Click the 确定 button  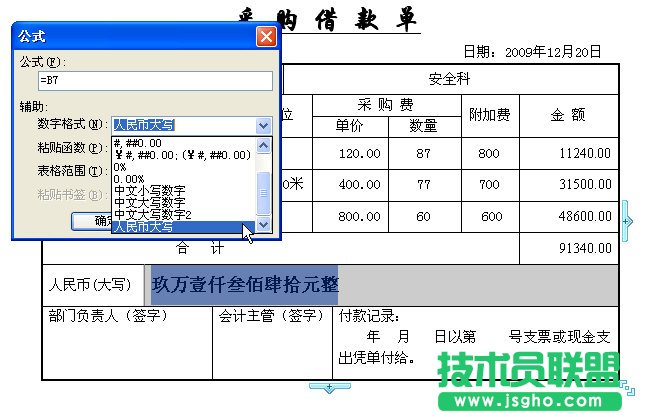tap(91, 221)
